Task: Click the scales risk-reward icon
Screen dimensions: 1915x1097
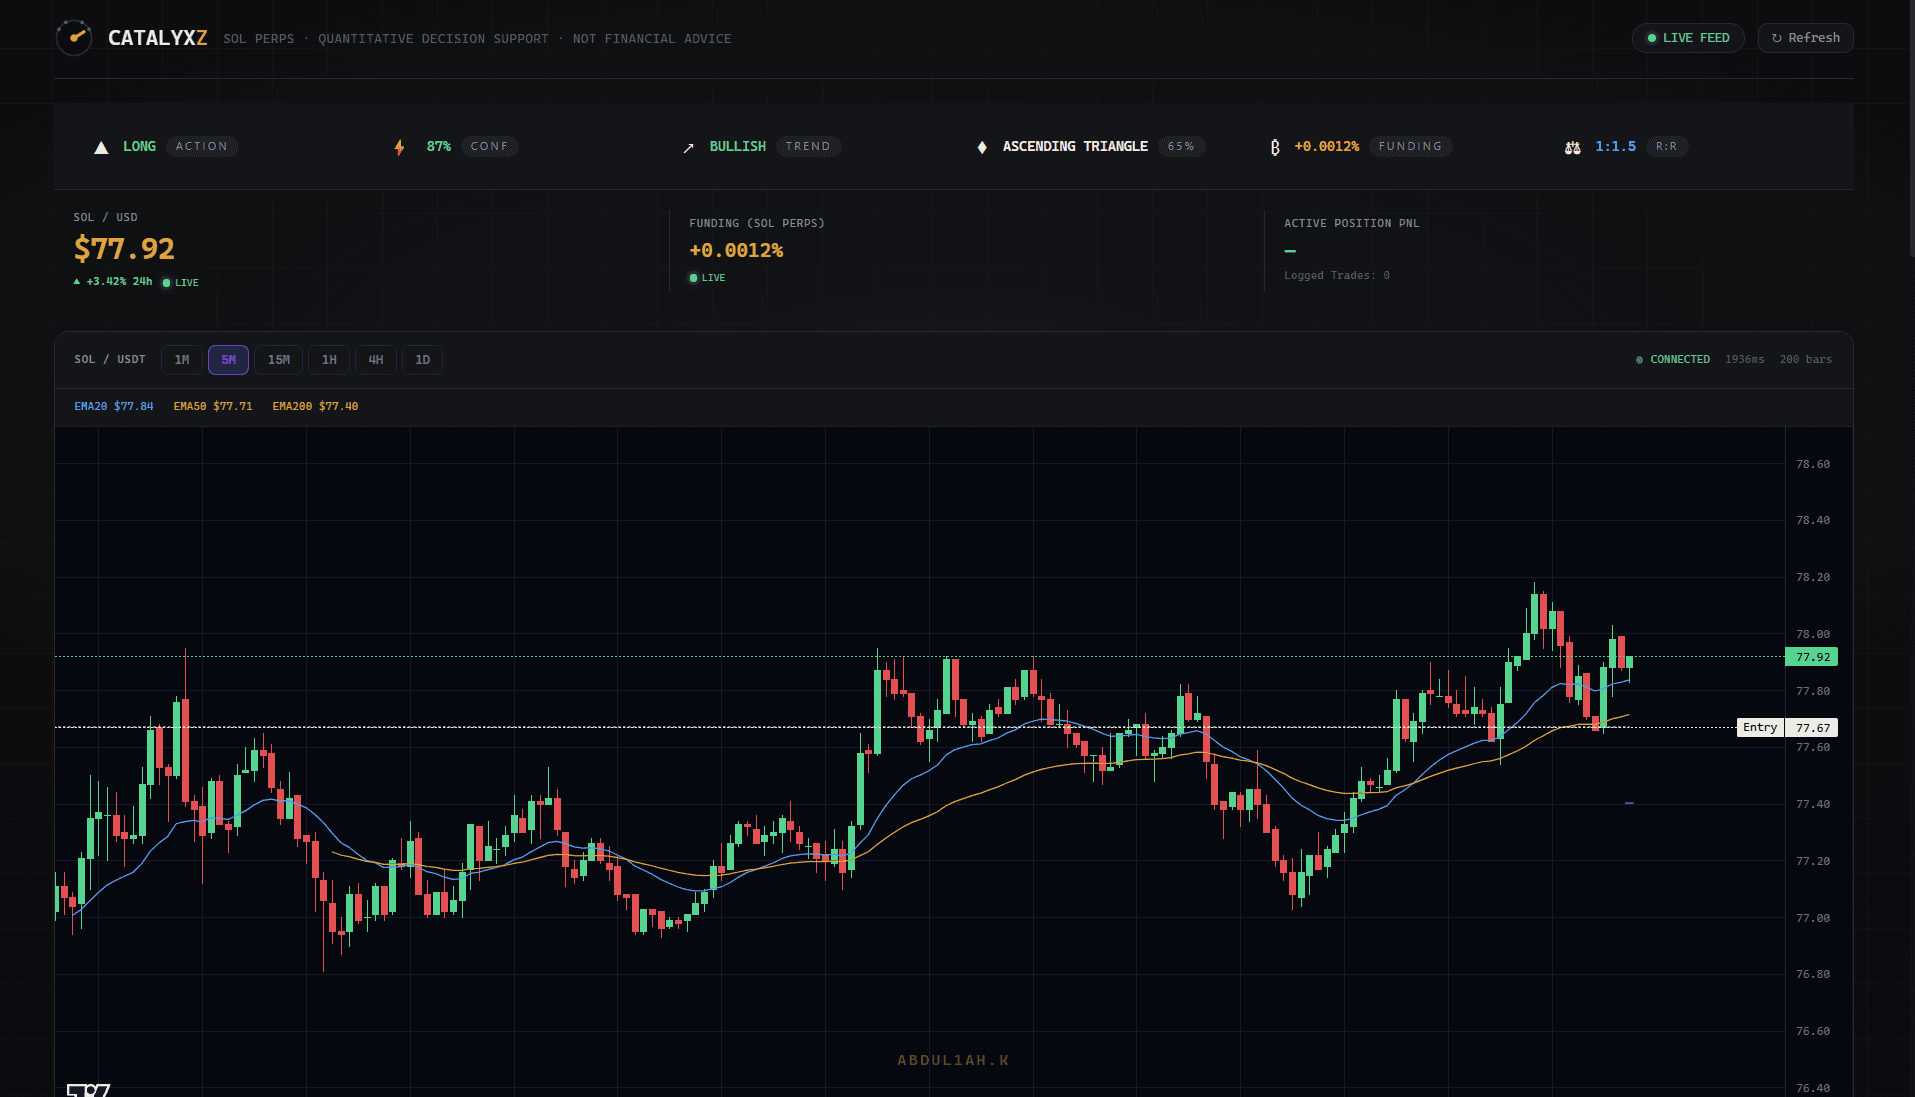Action: point(1573,147)
